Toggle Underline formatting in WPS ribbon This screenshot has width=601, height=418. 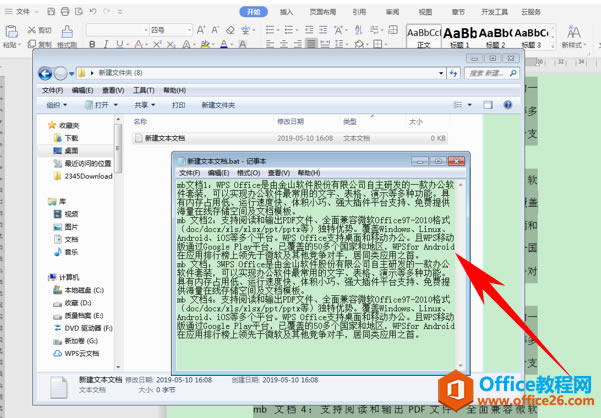click(x=120, y=44)
